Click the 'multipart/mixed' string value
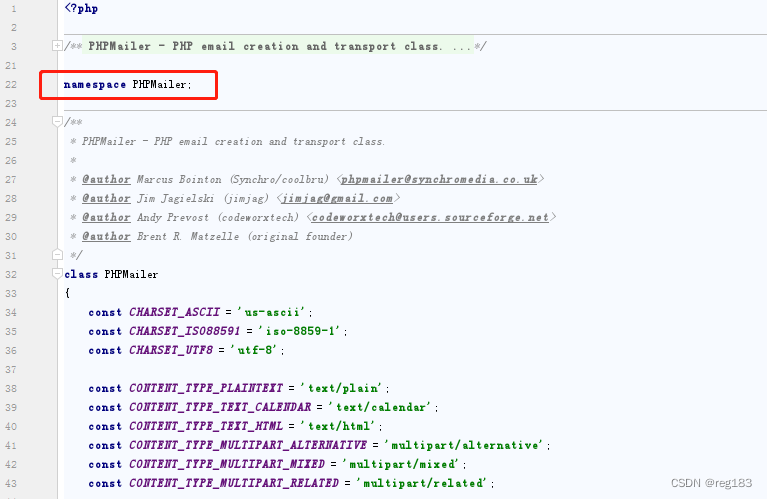 (x=403, y=465)
